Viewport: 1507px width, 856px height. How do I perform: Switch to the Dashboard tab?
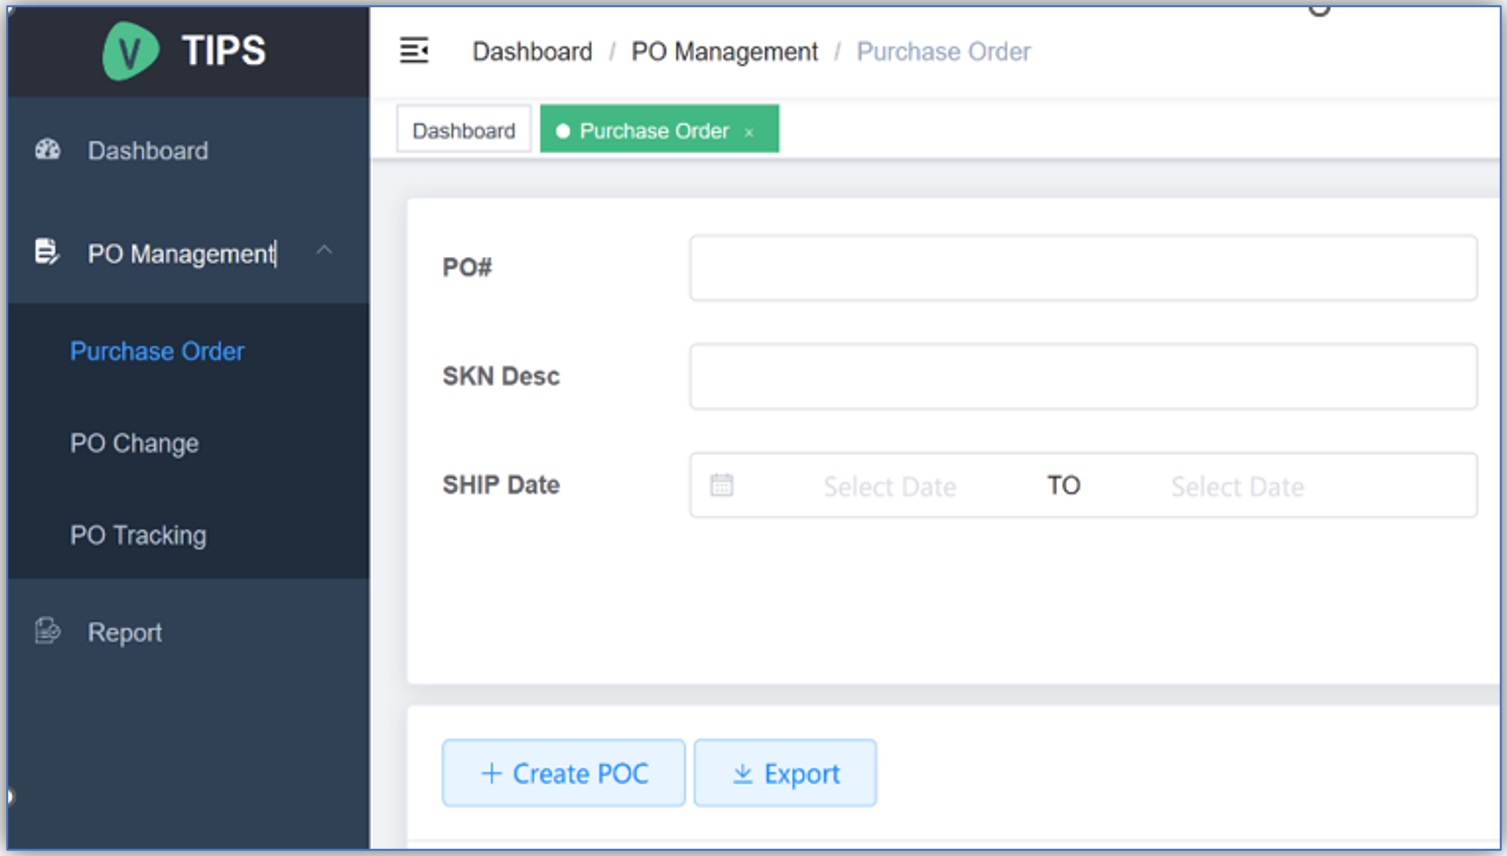(x=464, y=130)
